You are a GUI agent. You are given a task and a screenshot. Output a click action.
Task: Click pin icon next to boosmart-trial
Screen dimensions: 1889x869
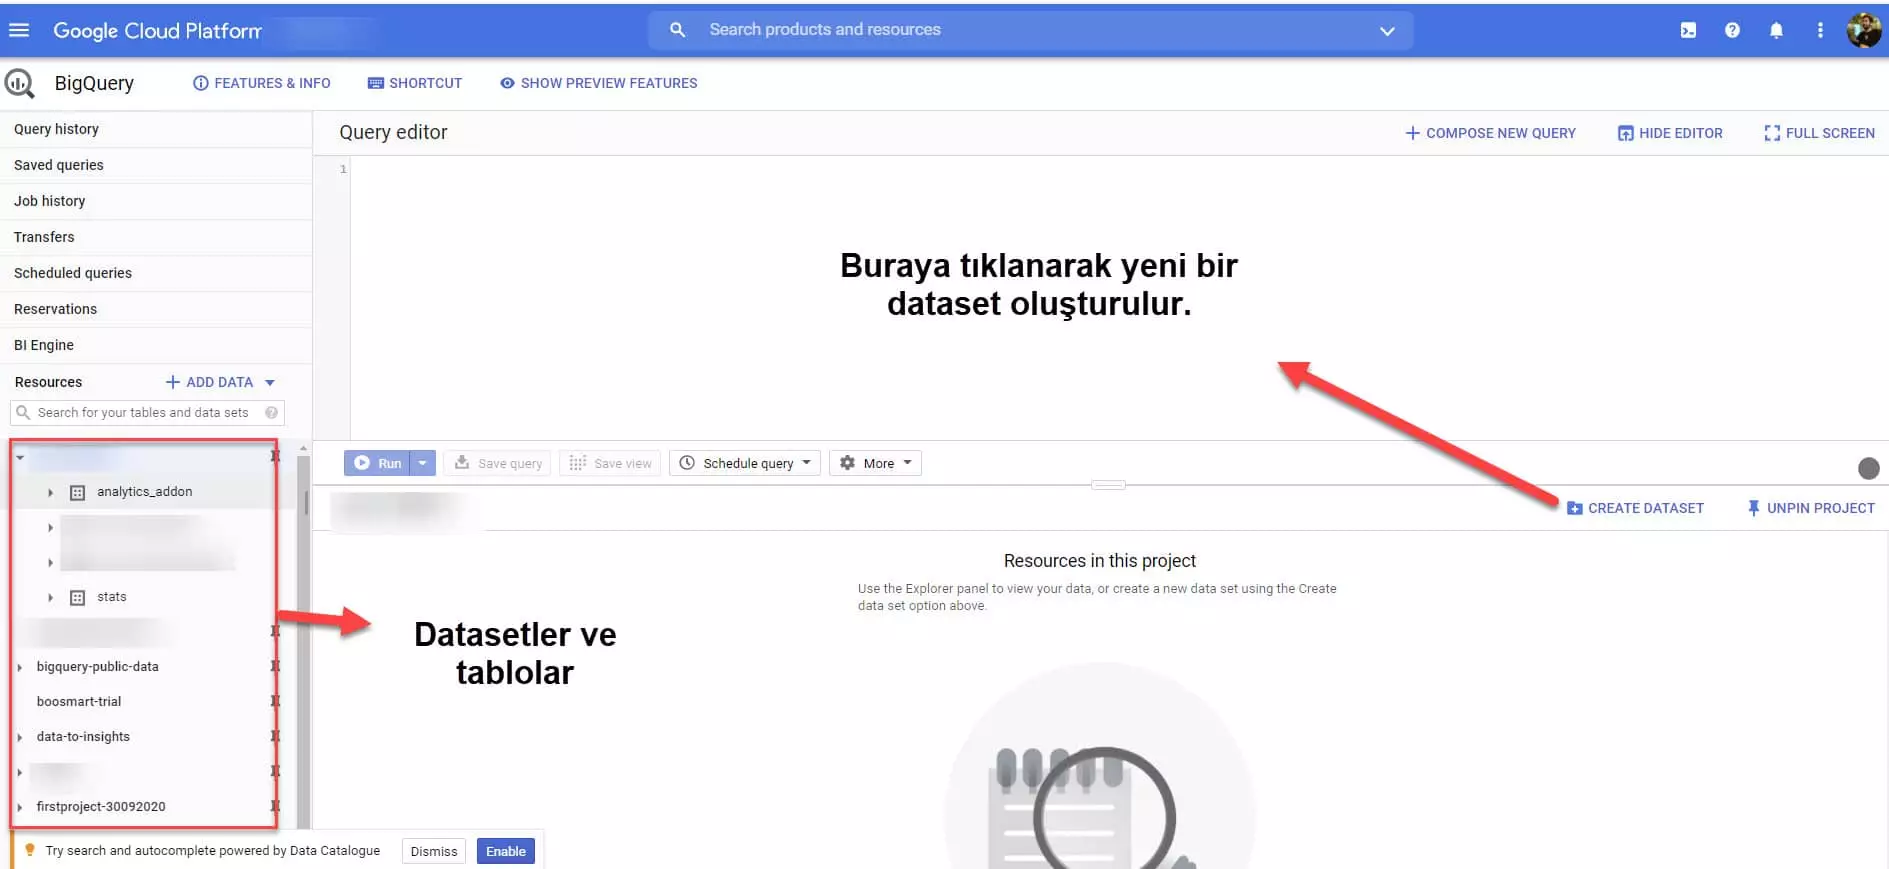coord(275,701)
